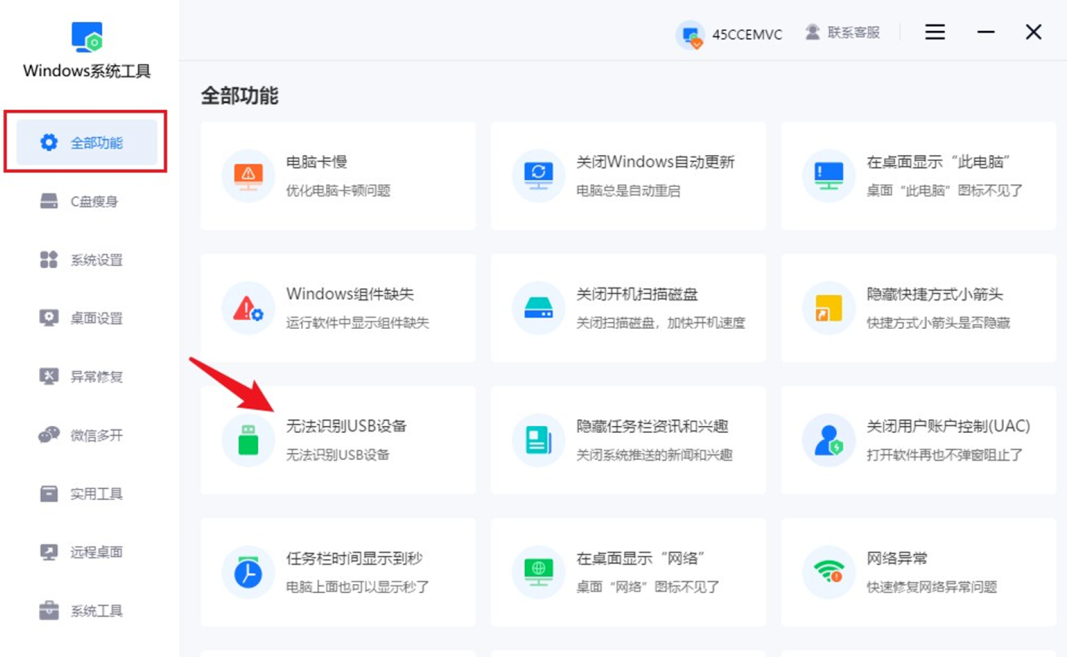Click the 关闭用户账户控制(UAC) user shield icon
The image size is (1067, 657).
click(828, 440)
